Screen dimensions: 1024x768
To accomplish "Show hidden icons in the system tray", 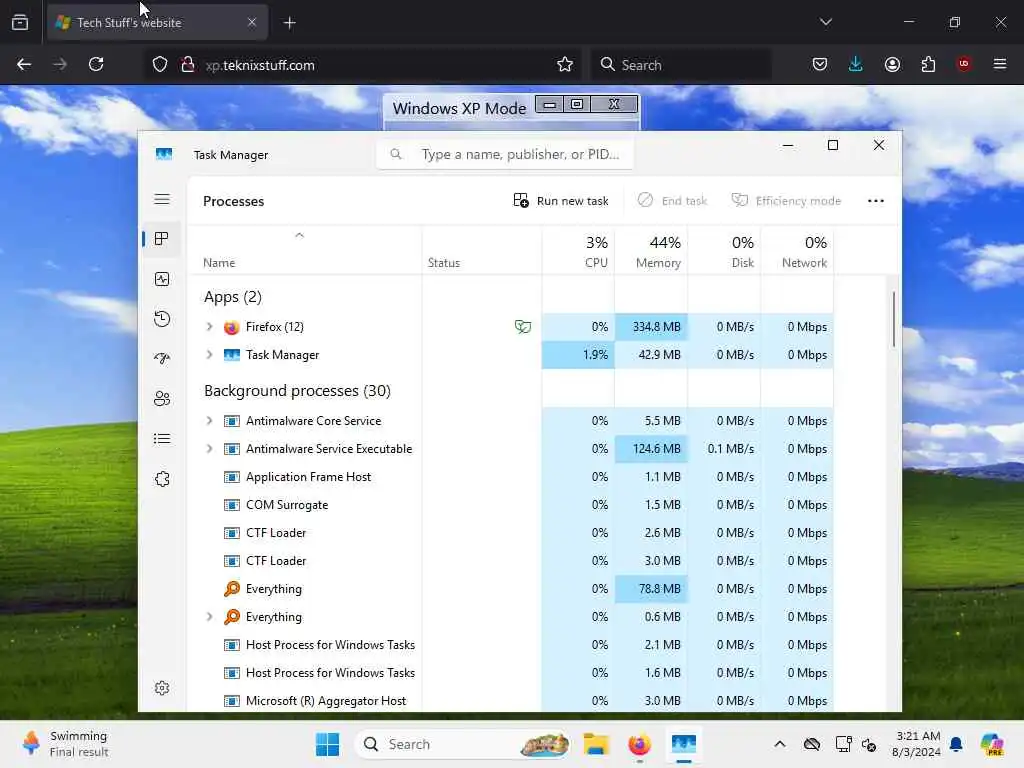I will click(x=780, y=744).
